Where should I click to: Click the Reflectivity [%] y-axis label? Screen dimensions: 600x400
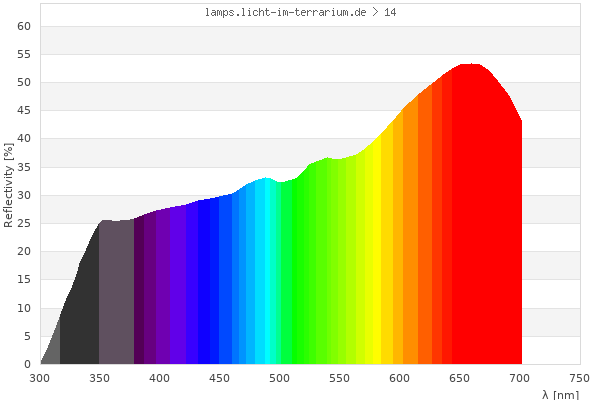(9, 185)
